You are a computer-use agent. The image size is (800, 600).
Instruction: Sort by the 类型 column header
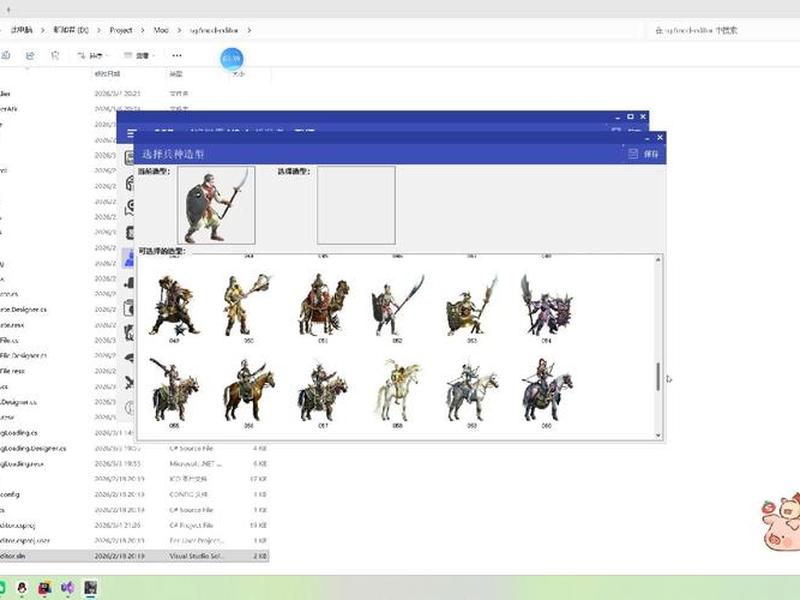[x=176, y=74]
